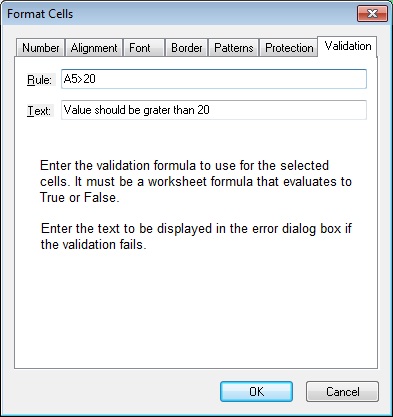This screenshot has width=393, height=417.
Task: Go to the Border tab
Action: (186, 48)
